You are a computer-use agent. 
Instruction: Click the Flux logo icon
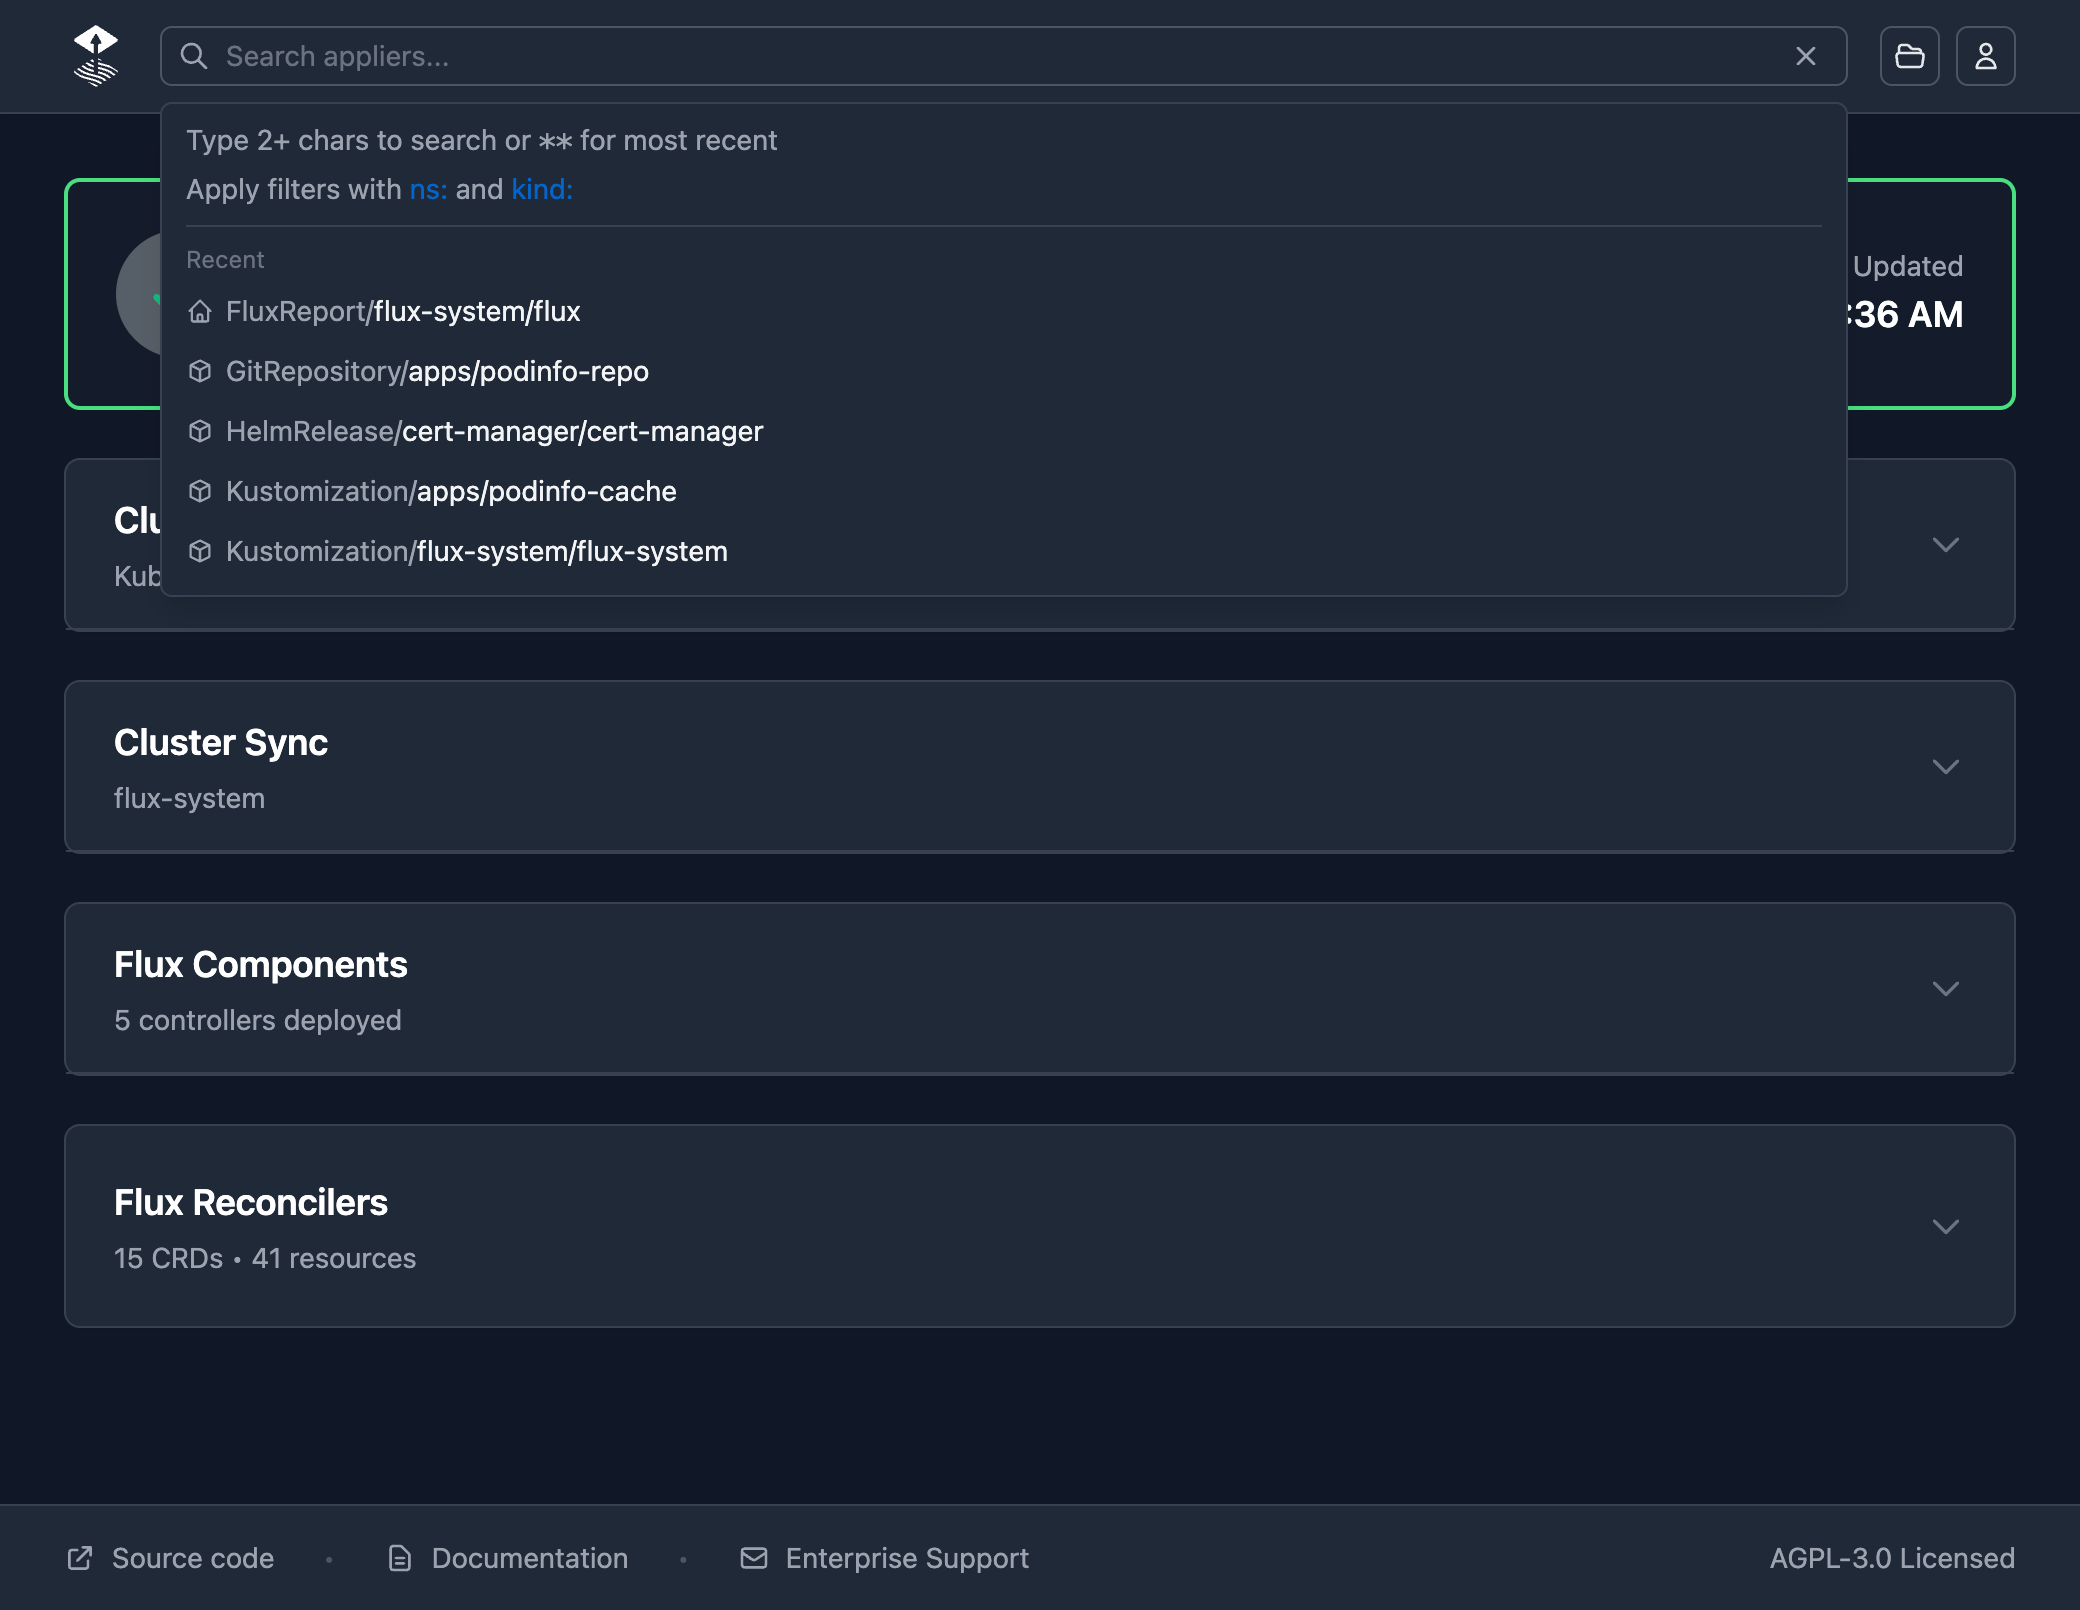[96, 56]
